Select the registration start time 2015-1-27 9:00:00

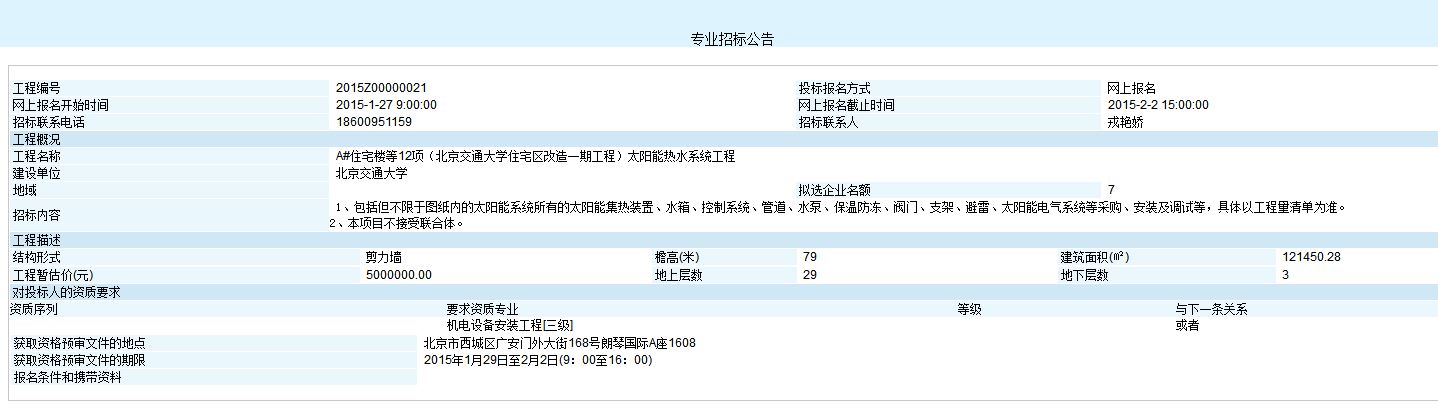[x=386, y=105]
